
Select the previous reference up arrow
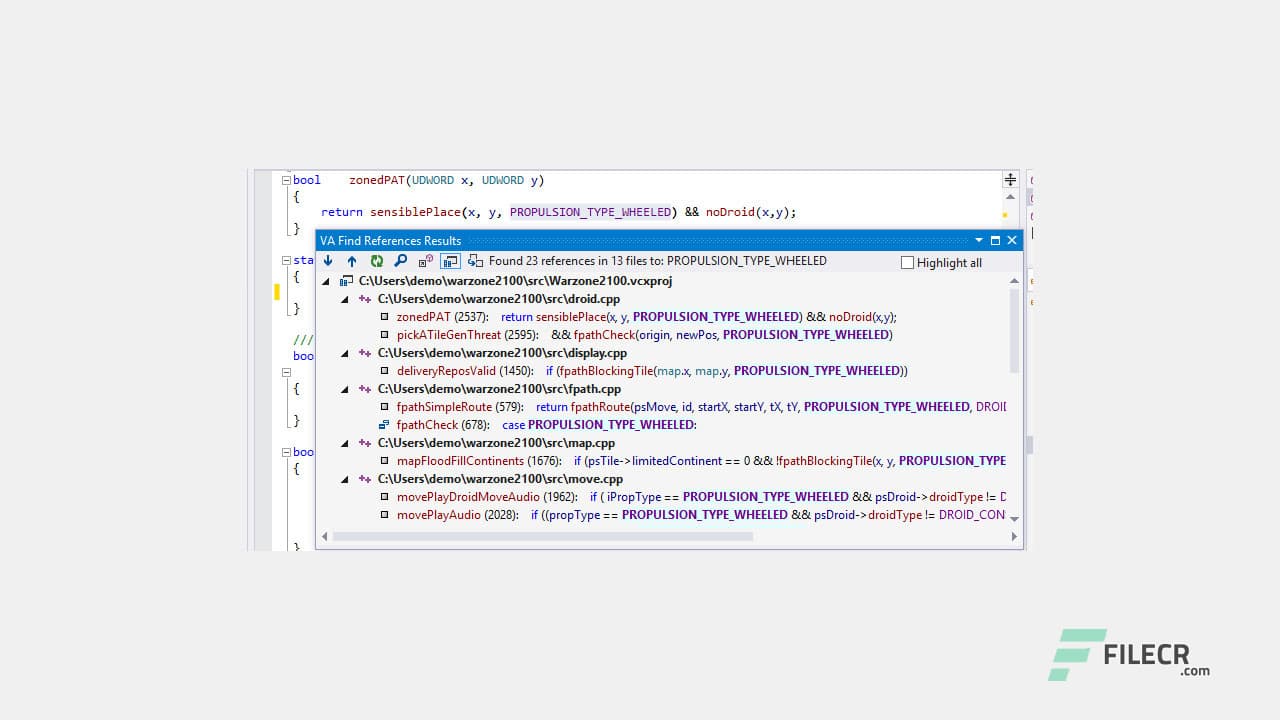tap(352, 261)
